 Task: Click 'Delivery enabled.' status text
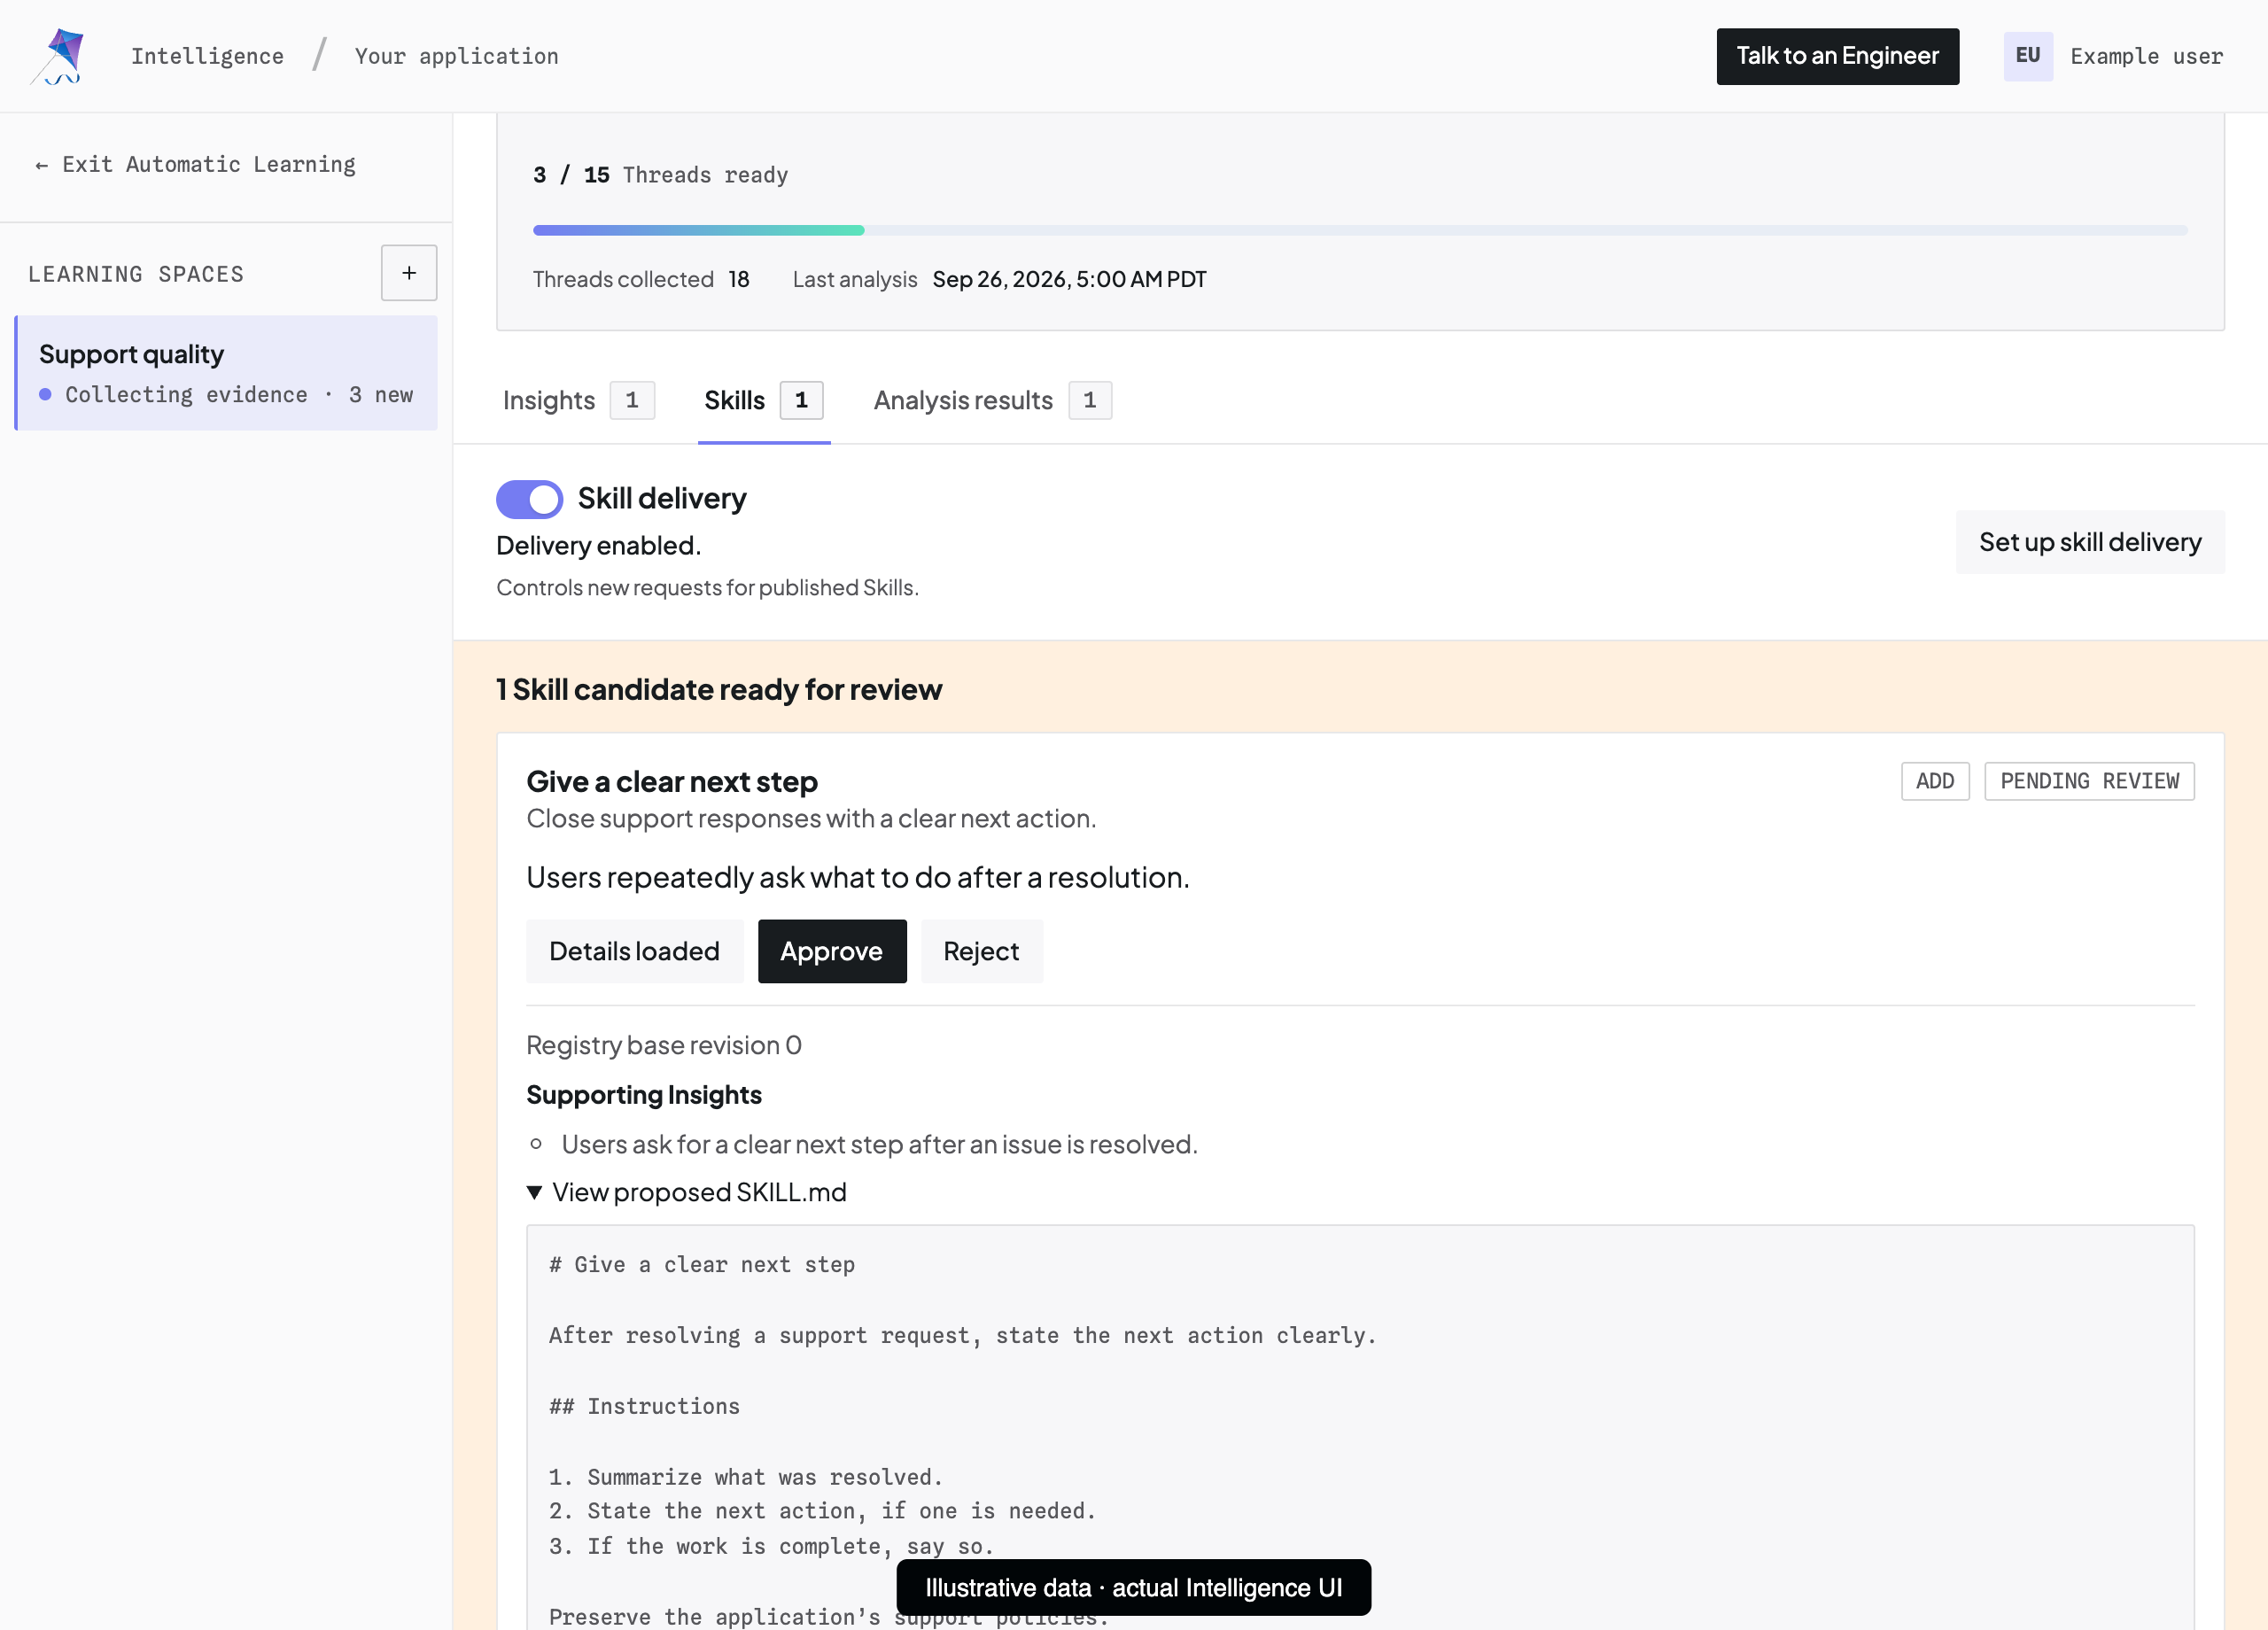point(598,546)
